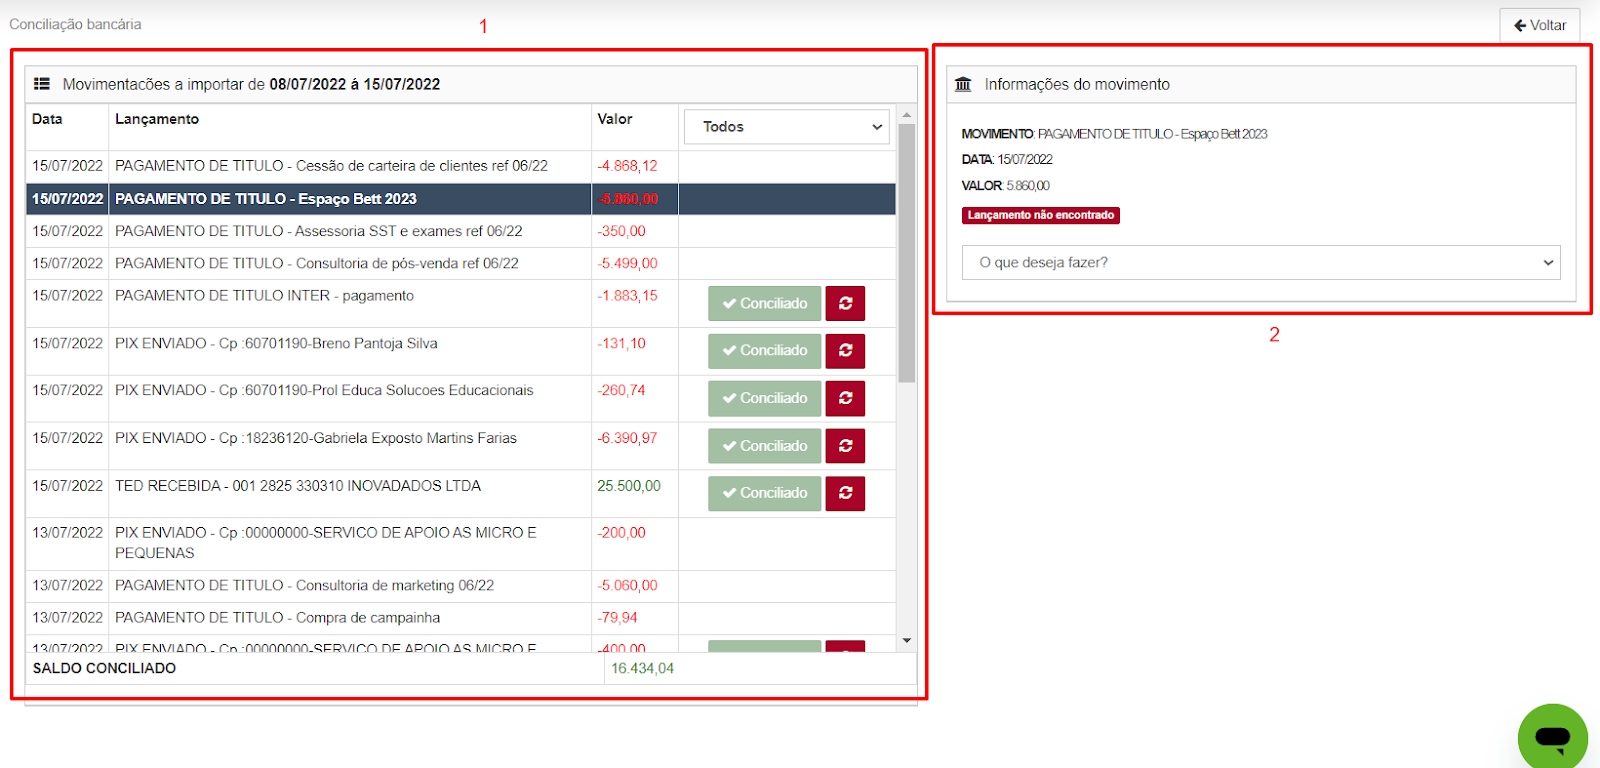Select row PIX ENVIADO Prol Educa Solucoes Educacionais
This screenshot has height=768, width=1600.
(x=461, y=399)
